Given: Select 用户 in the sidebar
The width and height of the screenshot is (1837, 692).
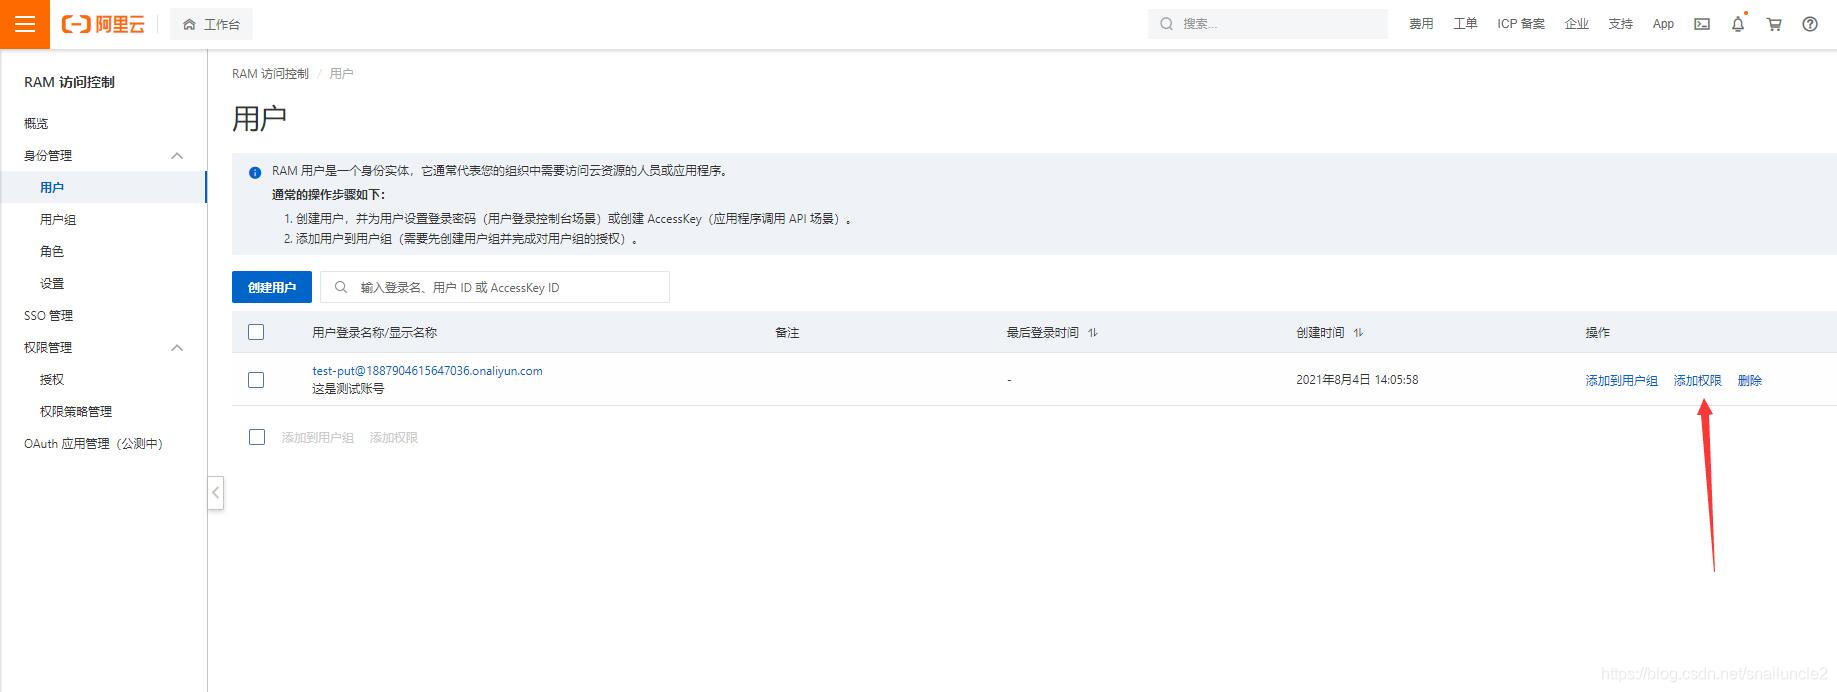Looking at the screenshot, I should pyautogui.click(x=104, y=187).
